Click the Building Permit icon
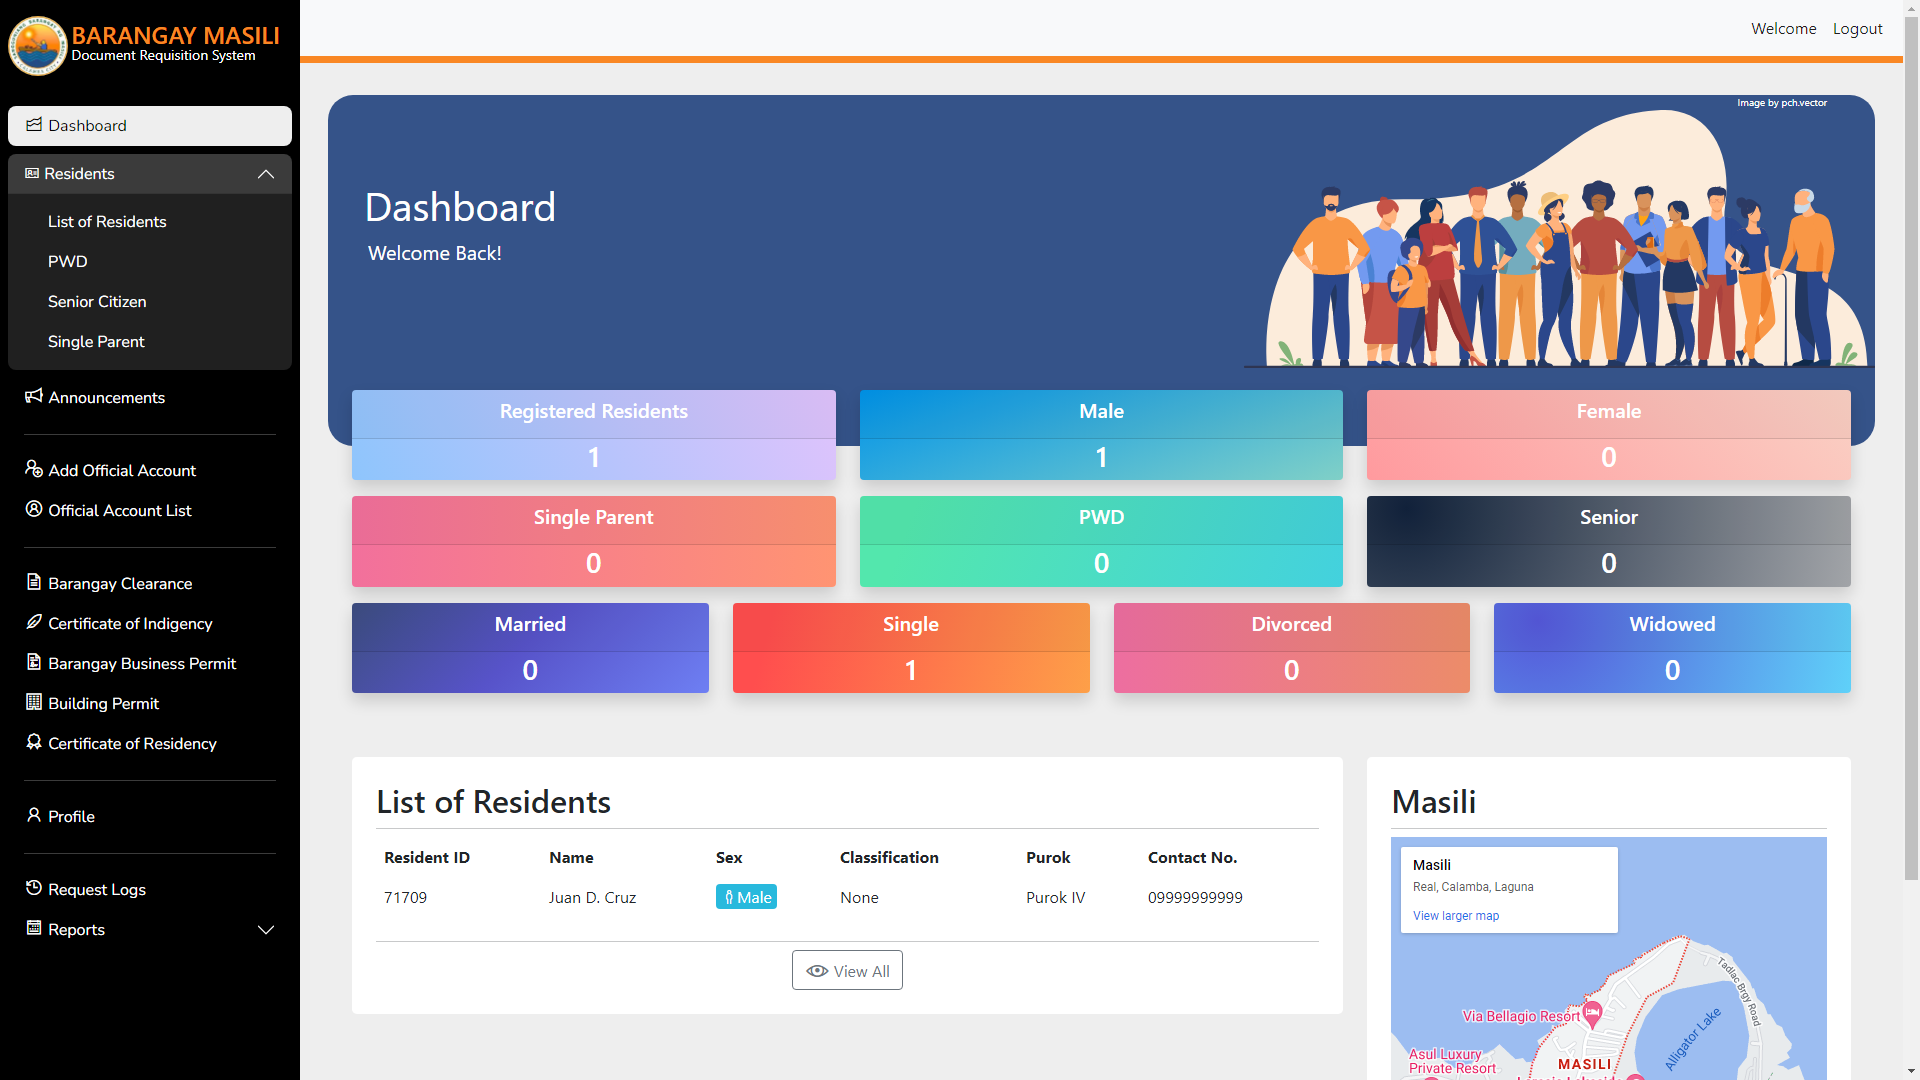This screenshot has height=1080, width=1920. pos(33,703)
